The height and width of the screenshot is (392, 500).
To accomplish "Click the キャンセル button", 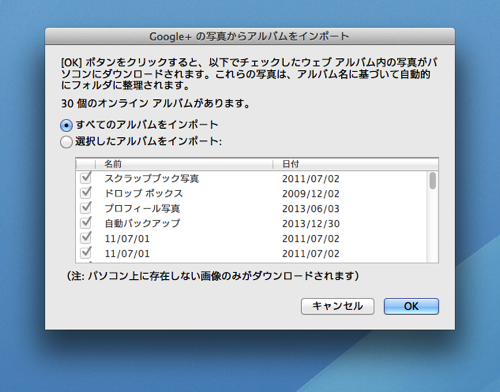I will (x=338, y=306).
